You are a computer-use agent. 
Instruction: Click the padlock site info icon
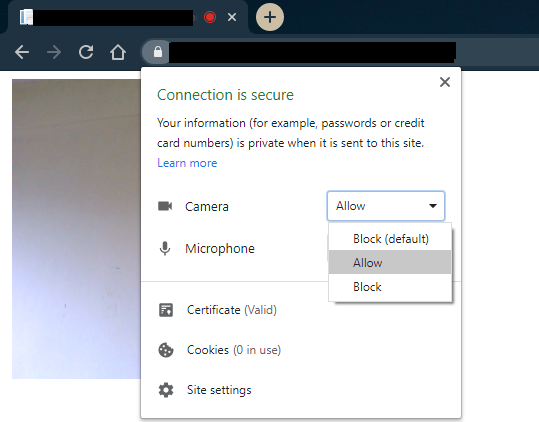click(158, 52)
